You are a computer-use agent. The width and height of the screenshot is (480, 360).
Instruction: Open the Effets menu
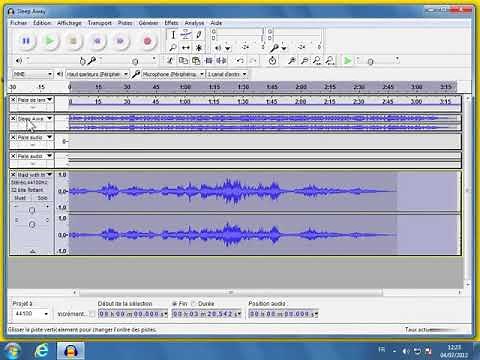pos(171,23)
